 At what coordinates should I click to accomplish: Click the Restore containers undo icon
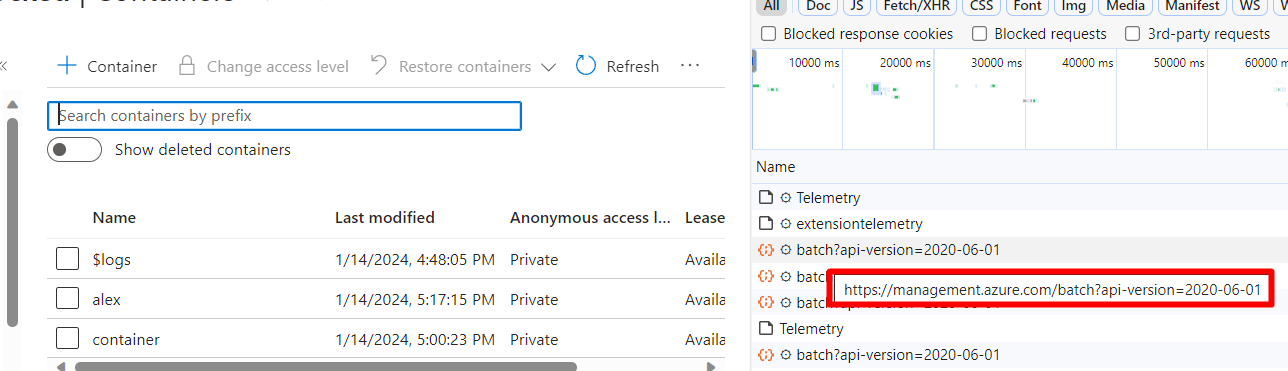tap(378, 66)
